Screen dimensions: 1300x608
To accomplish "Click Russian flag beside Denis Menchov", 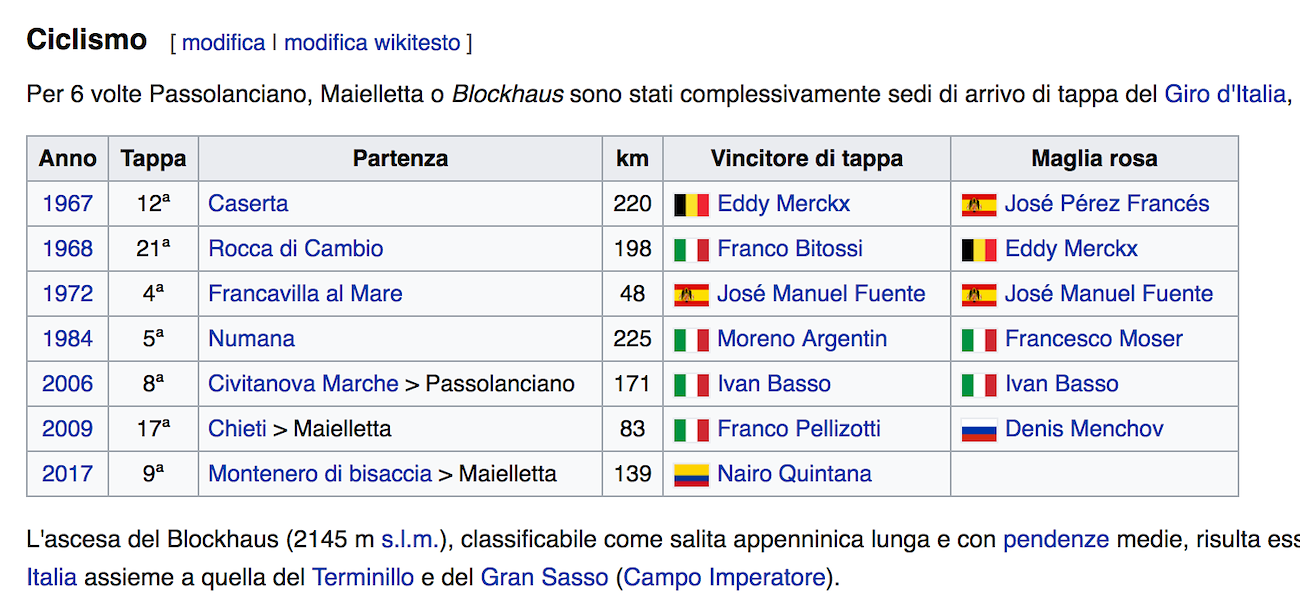I will click(979, 430).
